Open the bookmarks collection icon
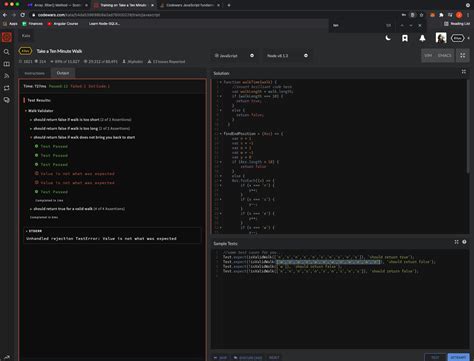This screenshot has height=361, width=474. point(405,38)
